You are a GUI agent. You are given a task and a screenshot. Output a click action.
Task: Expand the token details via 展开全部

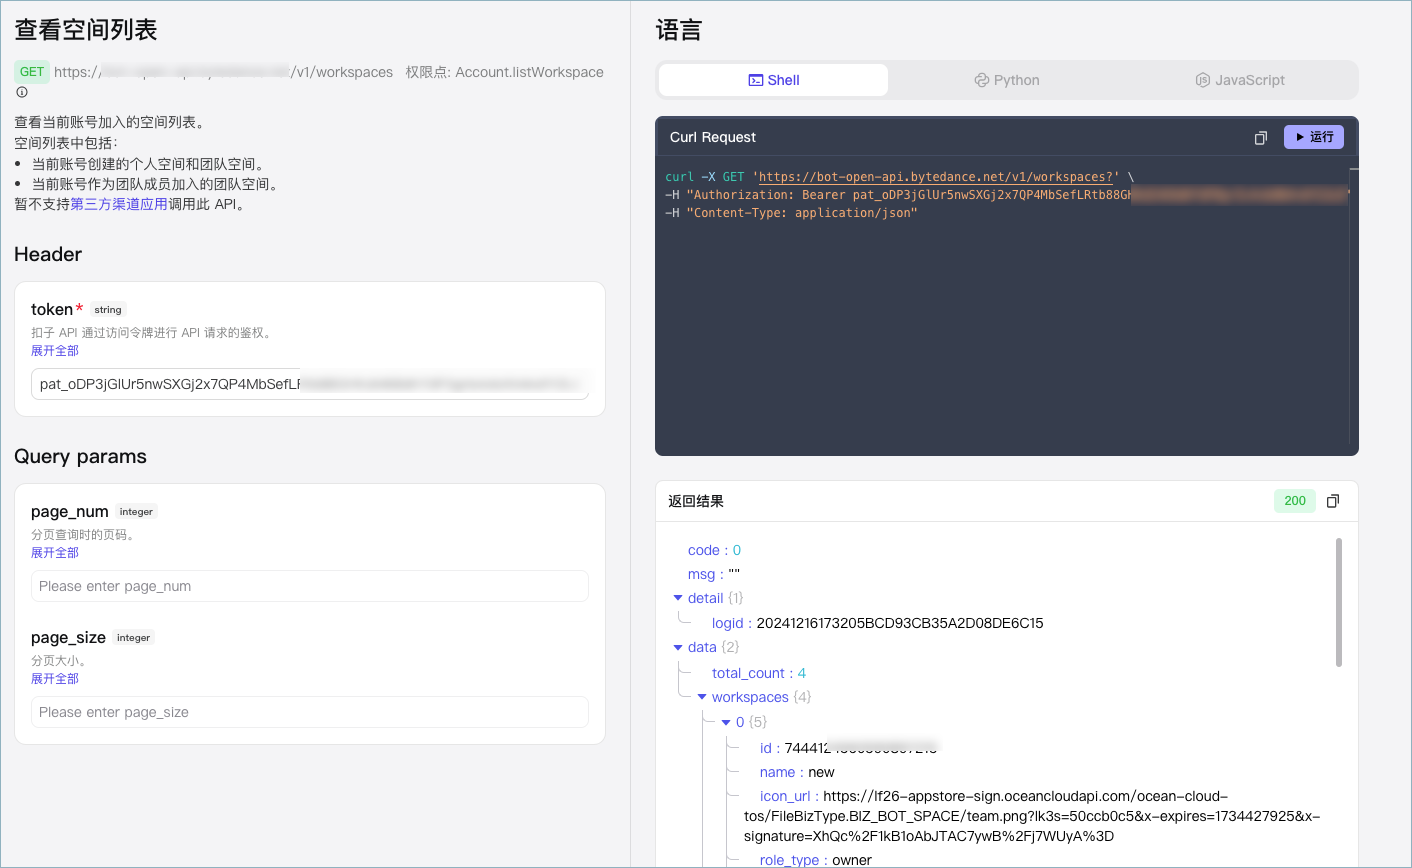click(x=54, y=350)
